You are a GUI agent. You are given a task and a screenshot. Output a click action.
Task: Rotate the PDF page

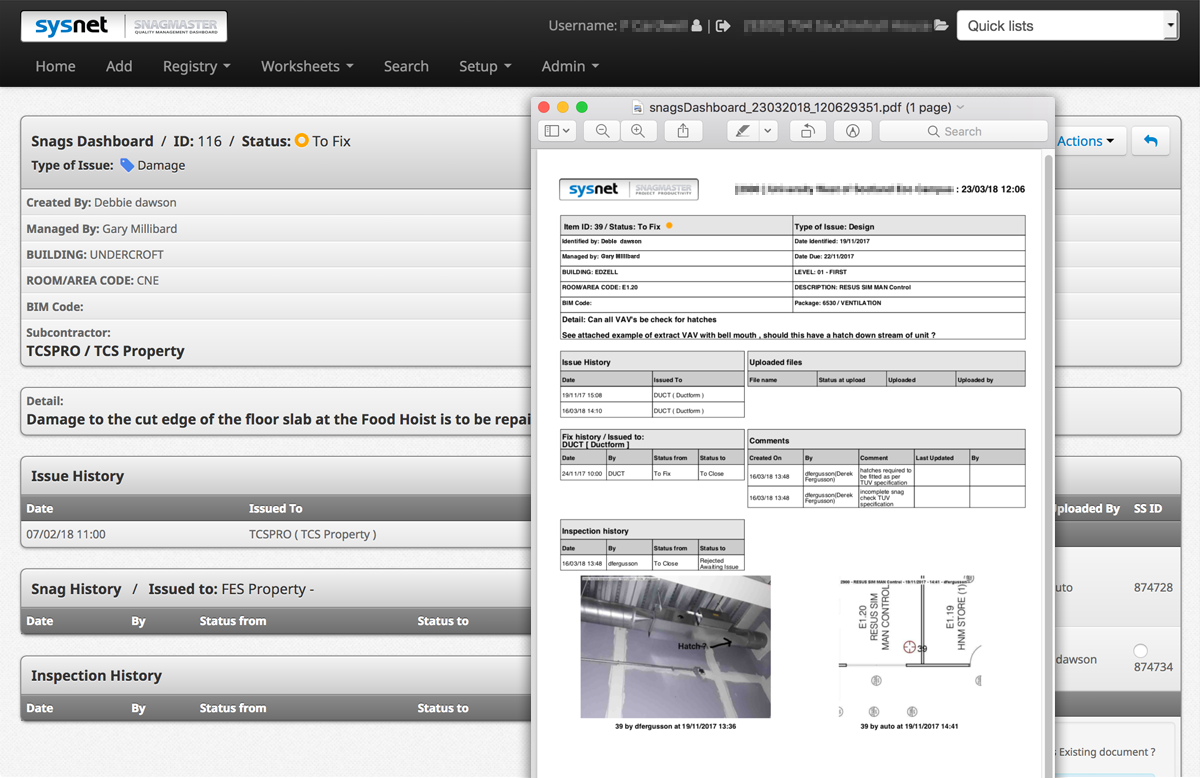[807, 131]
